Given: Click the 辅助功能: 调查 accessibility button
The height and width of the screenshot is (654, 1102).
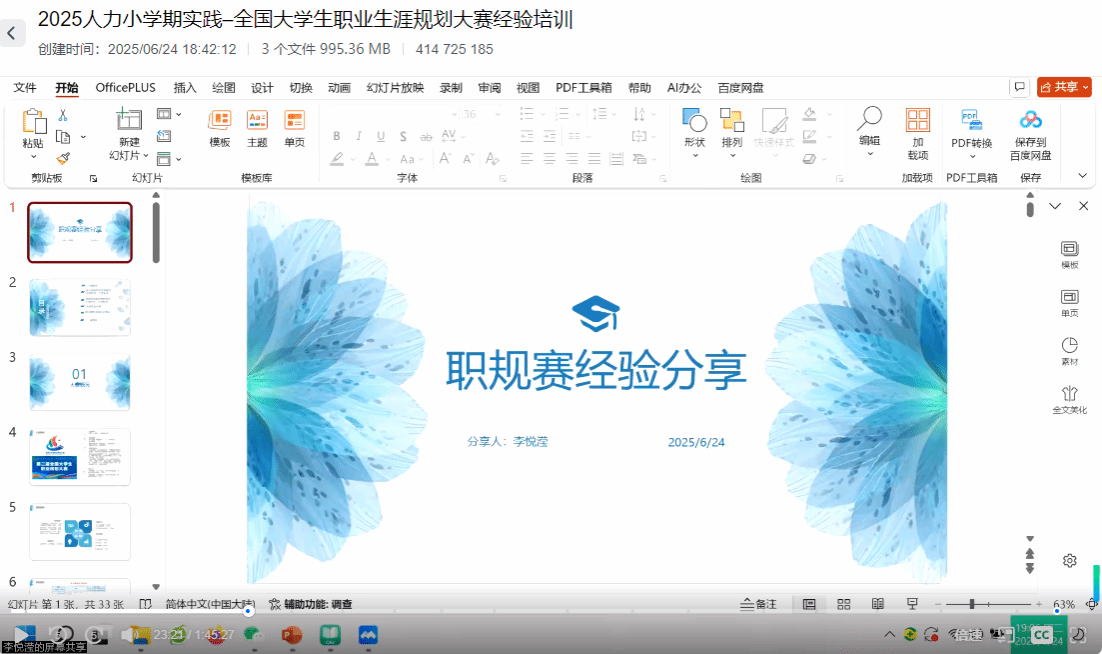Looking at the screenshot, I should pos(310,604).
